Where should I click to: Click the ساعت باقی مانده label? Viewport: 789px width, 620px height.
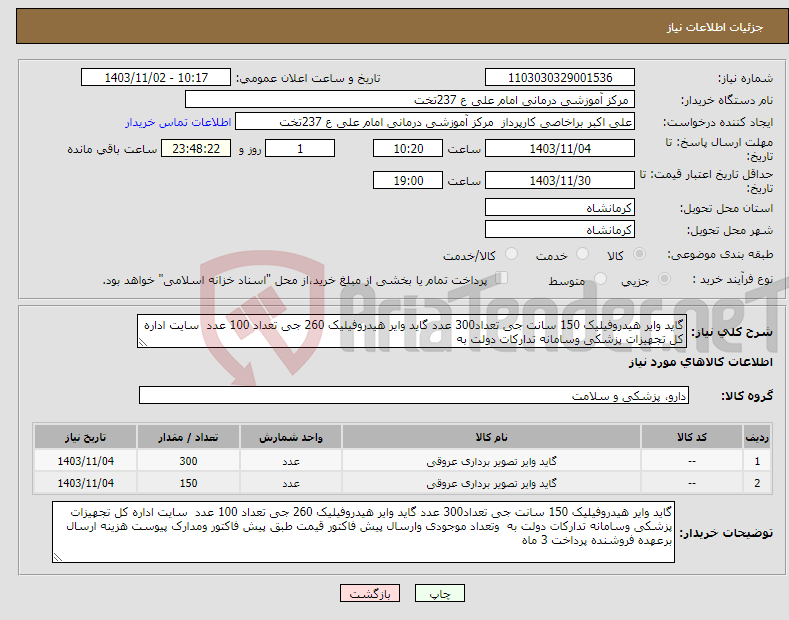coord(112,149)
